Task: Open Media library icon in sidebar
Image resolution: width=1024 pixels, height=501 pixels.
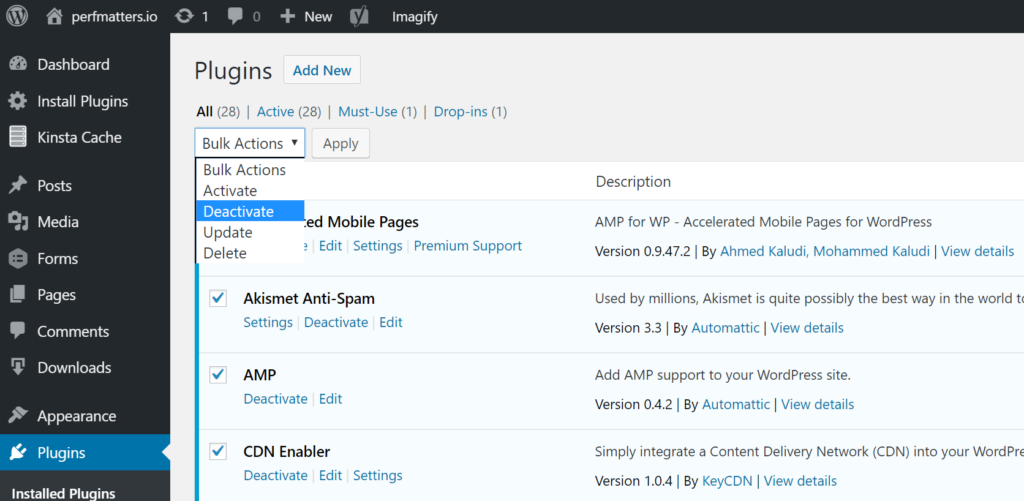Action: (18, 222)
